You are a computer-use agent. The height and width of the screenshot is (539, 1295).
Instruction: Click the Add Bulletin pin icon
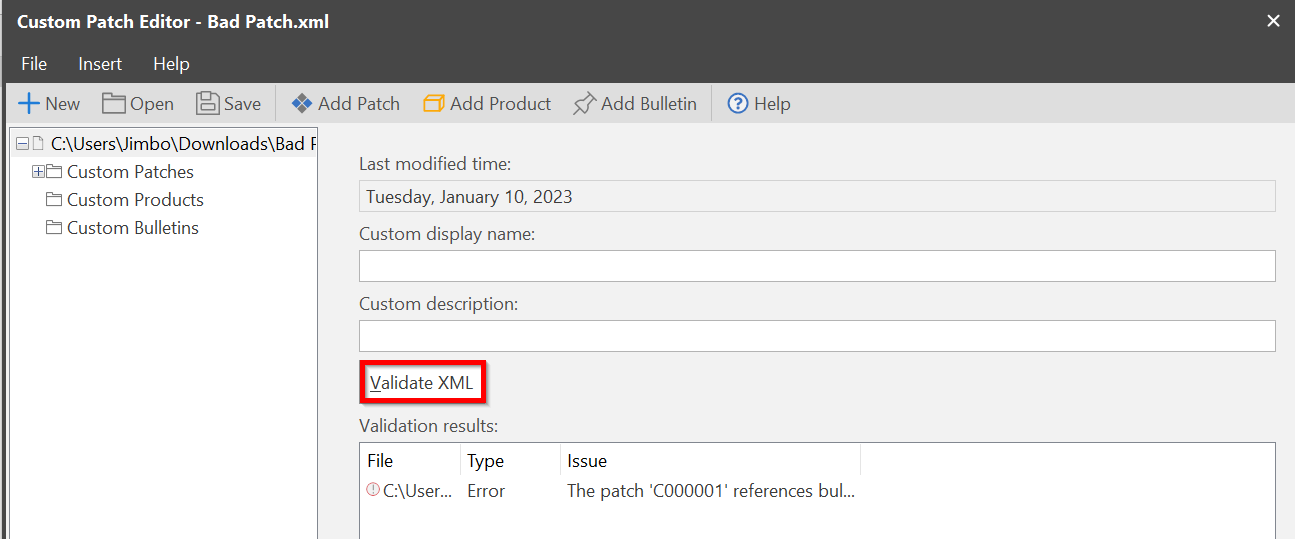point(584,104)
